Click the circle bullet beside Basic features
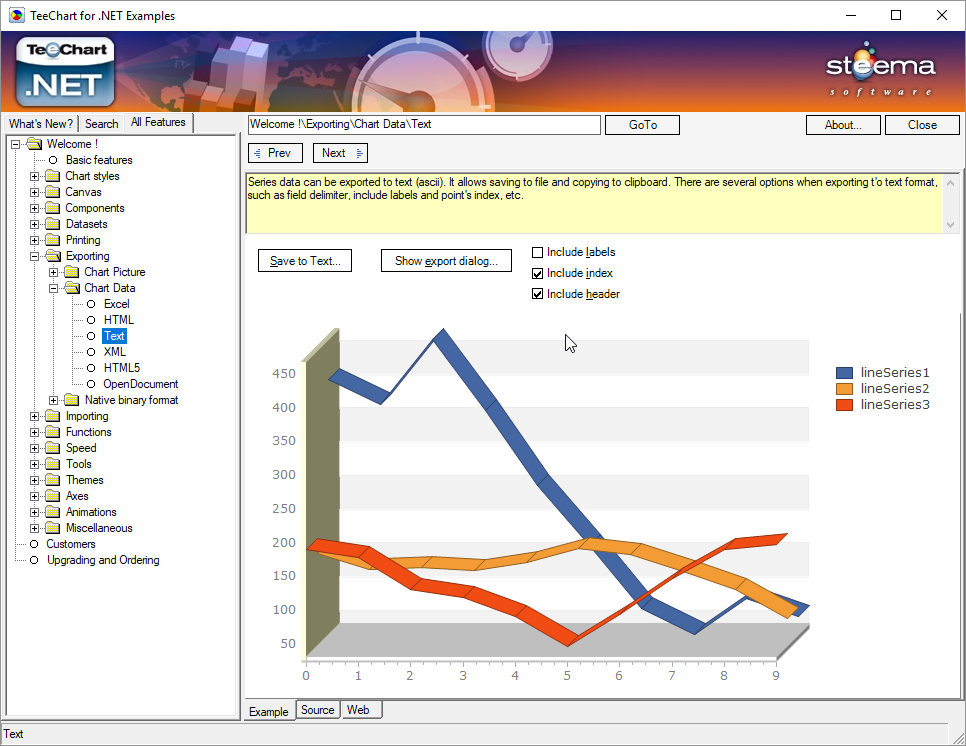Screen dimensions: 966x746 click(x=53, y=160)
